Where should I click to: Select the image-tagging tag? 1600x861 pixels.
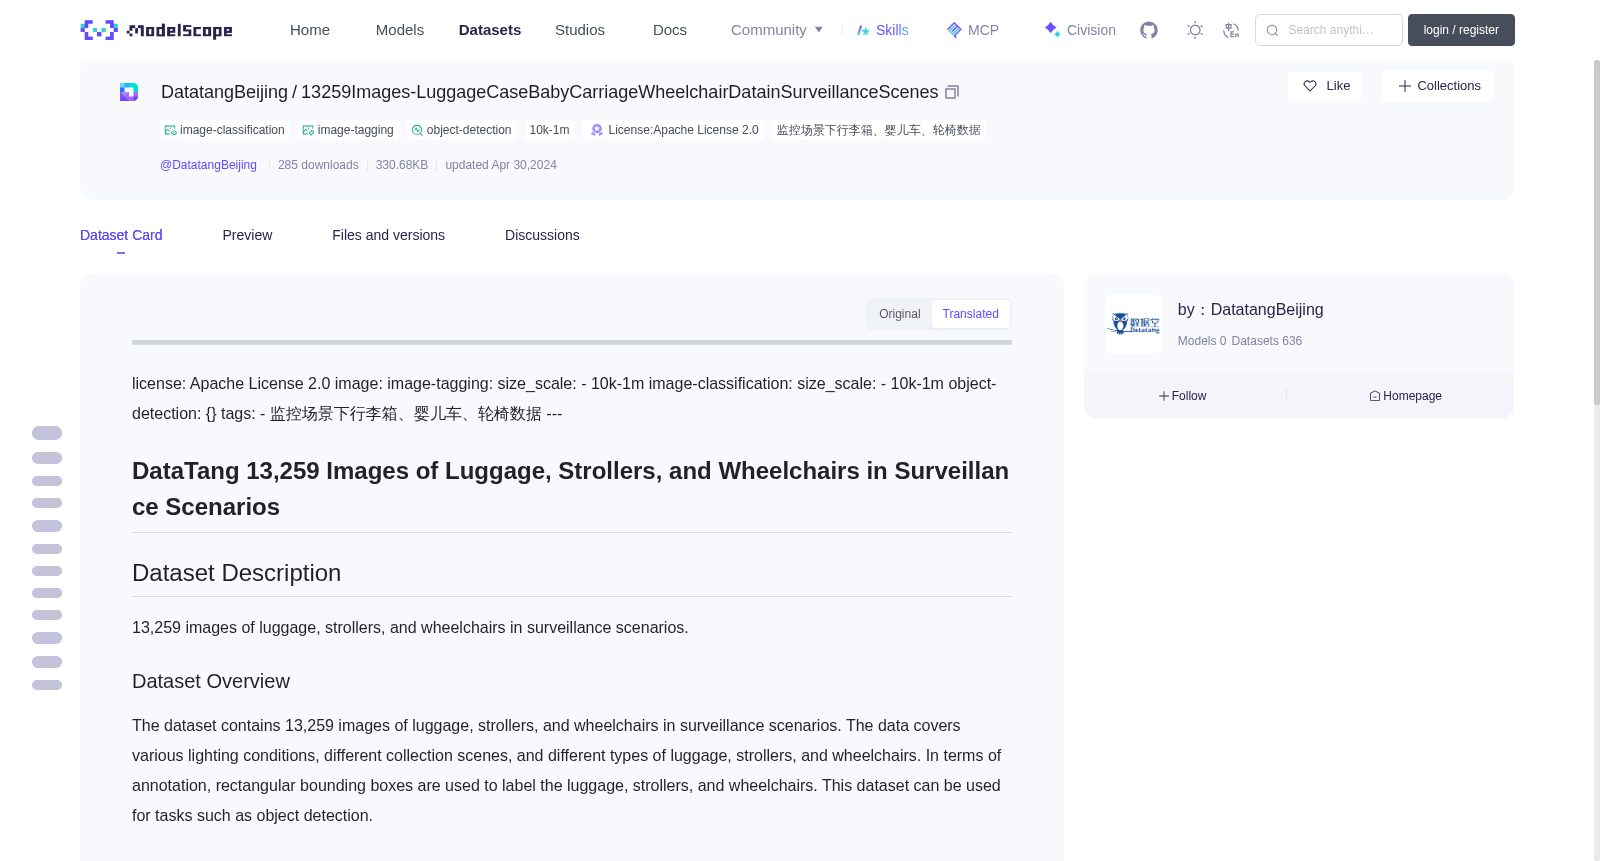tap(348, 130)
